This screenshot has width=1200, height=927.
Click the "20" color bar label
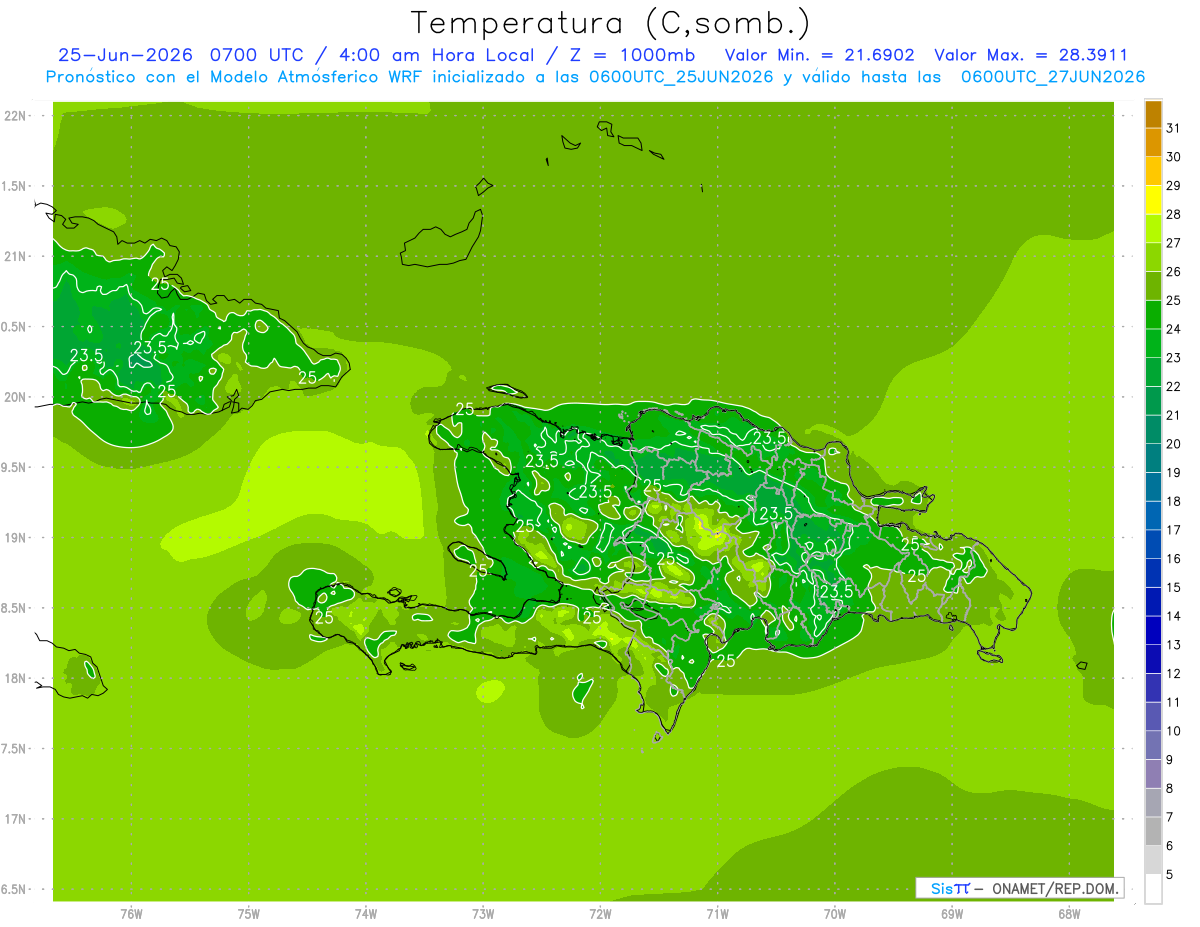[x=1174, y=444]
